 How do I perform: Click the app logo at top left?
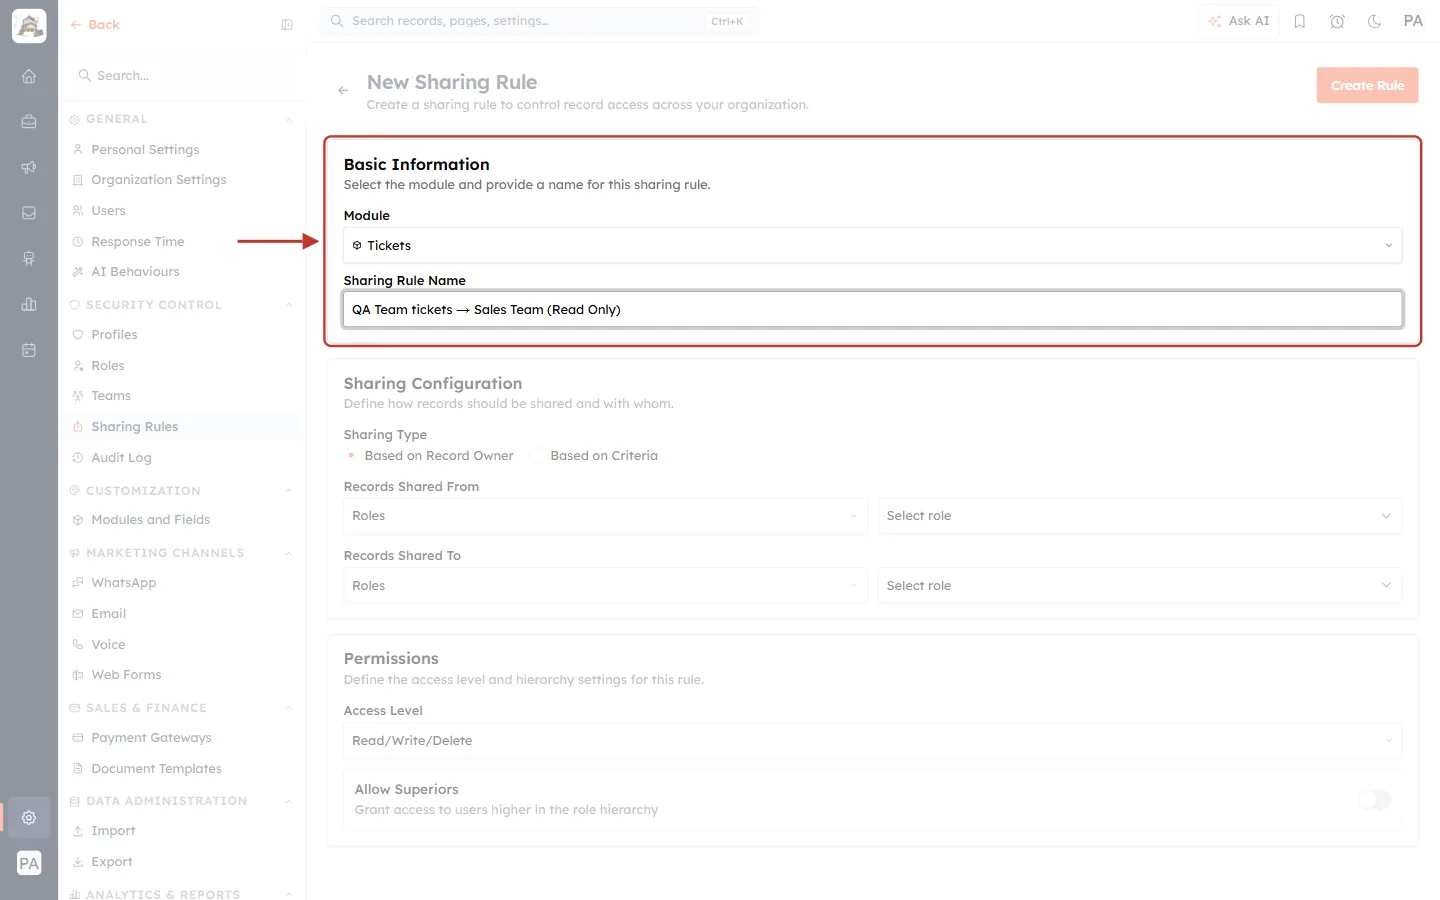29,26
